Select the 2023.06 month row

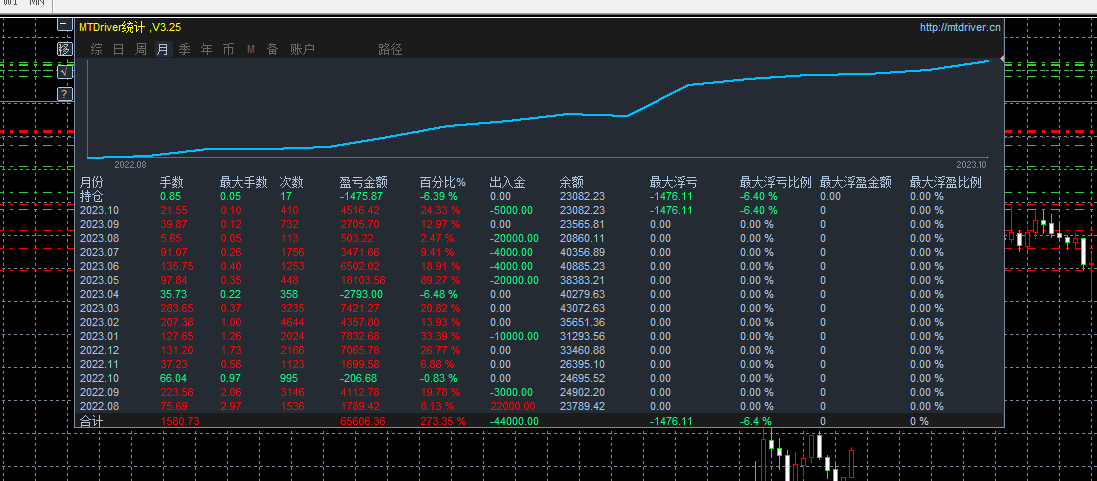(539, 266)
